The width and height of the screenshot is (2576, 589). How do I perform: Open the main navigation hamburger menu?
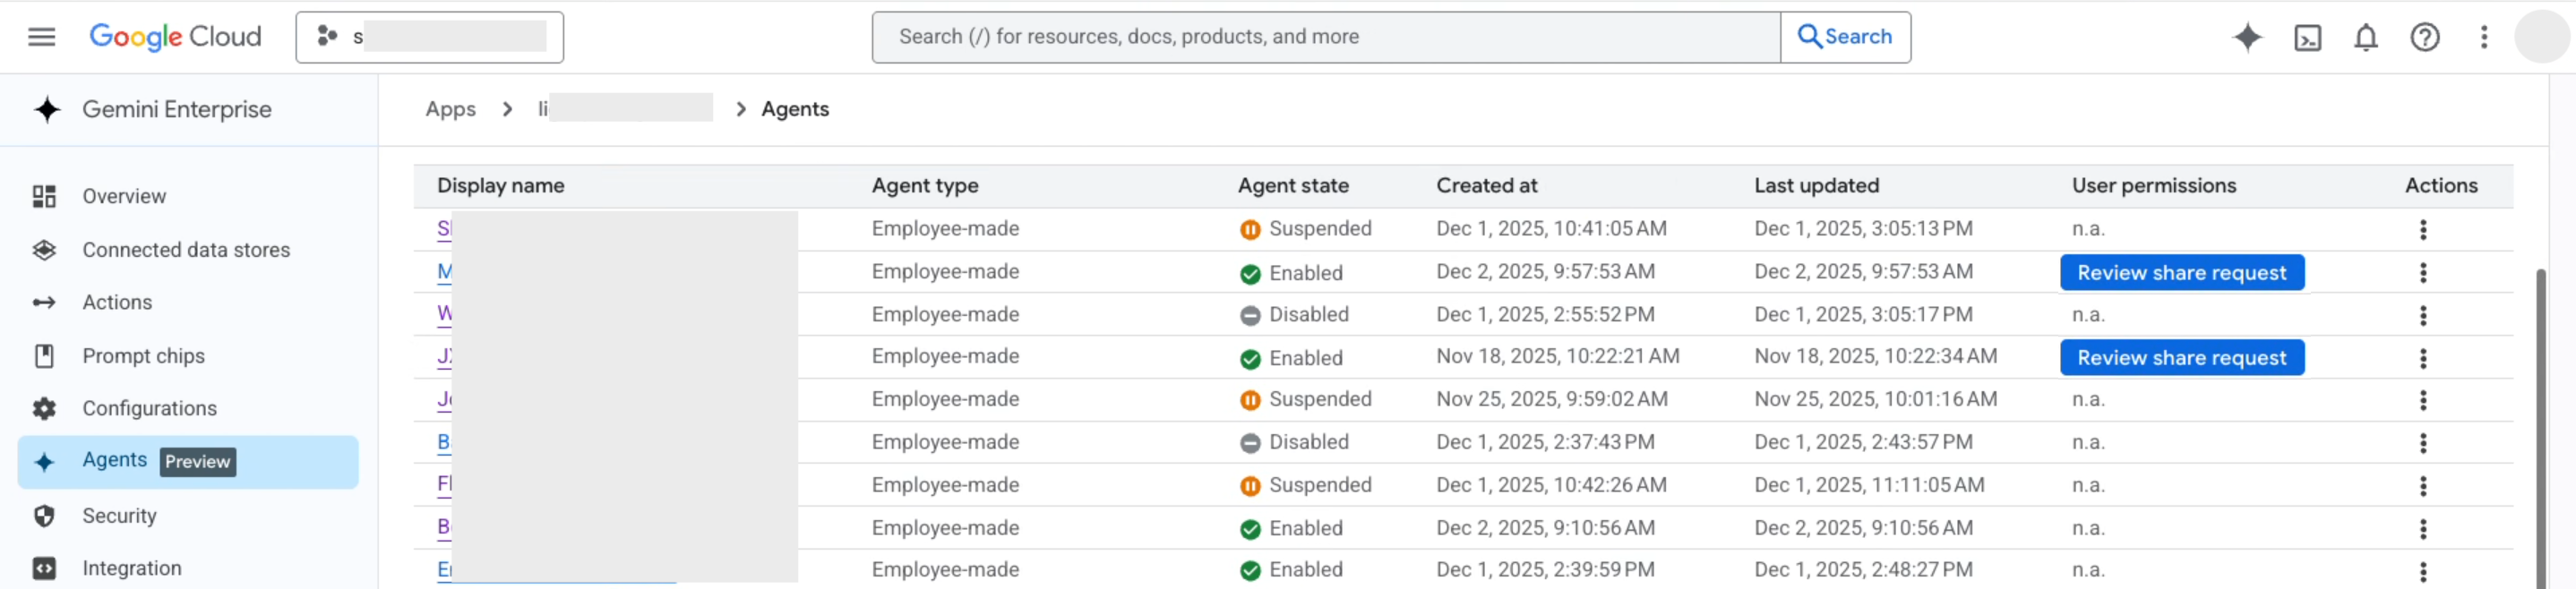point(41,37)
